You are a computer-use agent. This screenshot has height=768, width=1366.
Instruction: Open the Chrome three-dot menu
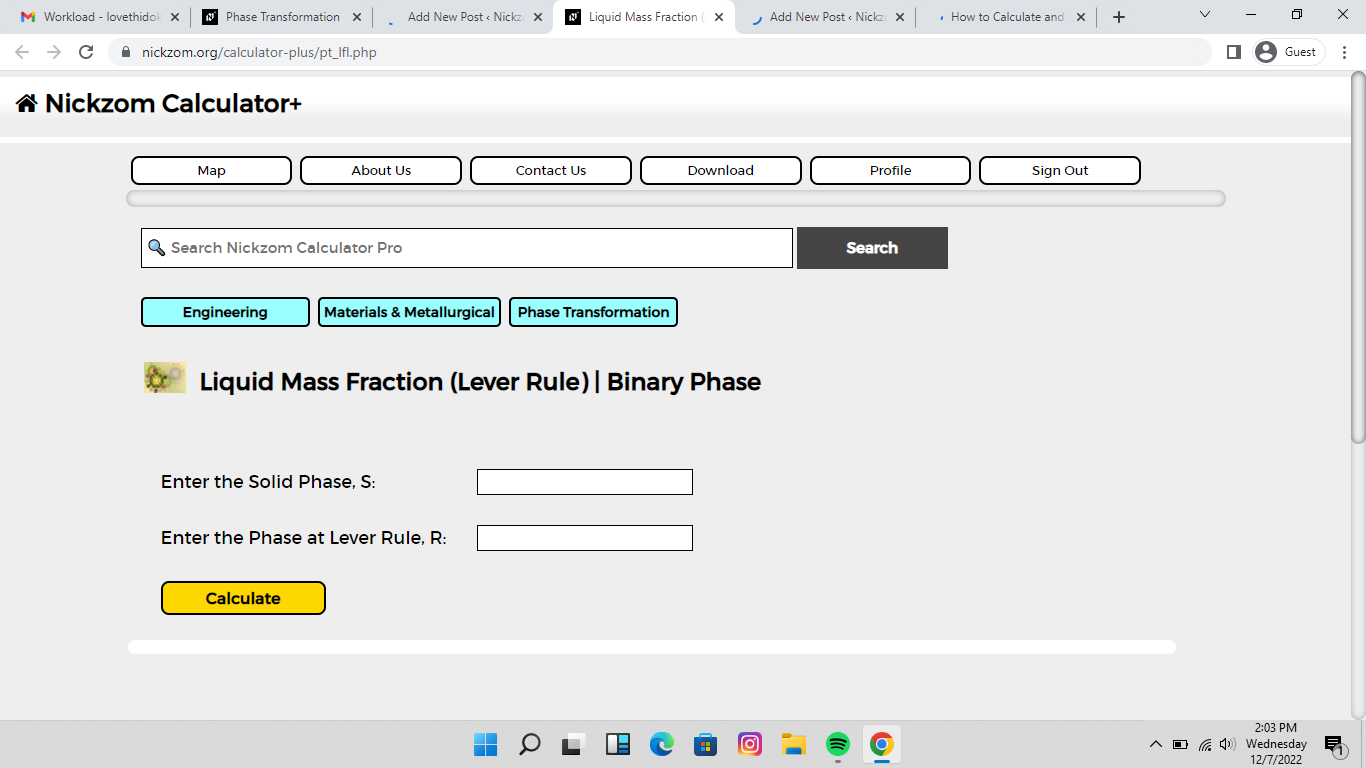1345,52
